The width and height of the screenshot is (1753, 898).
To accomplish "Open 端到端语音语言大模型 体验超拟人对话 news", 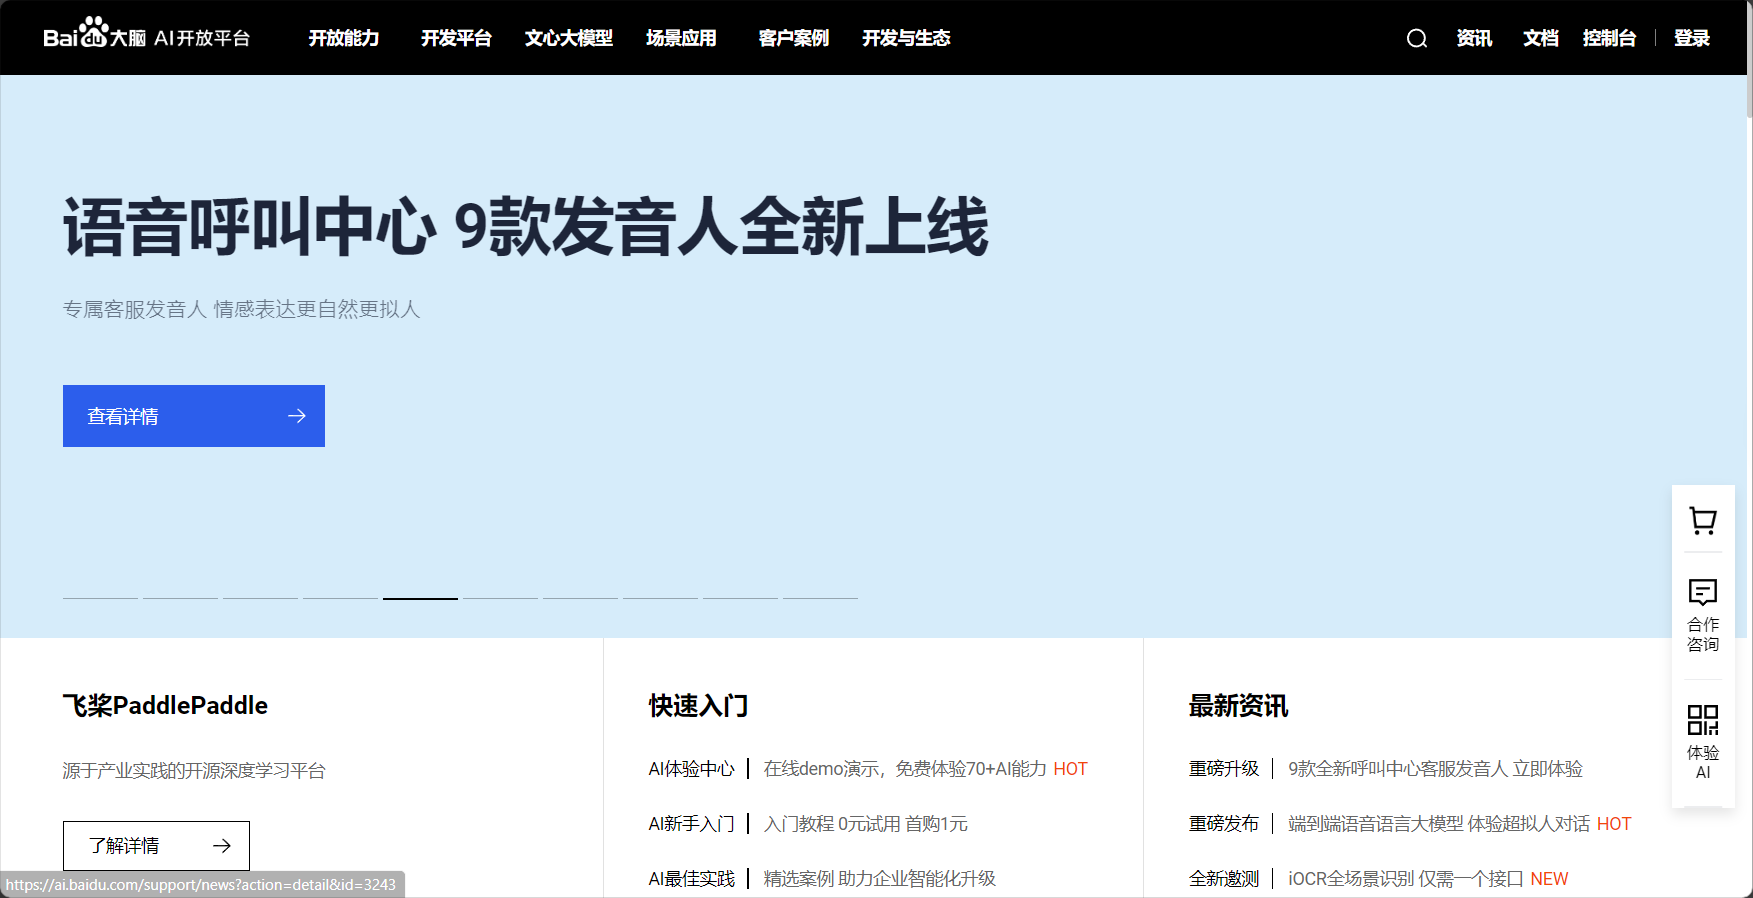I will (x=1439, y=824).
